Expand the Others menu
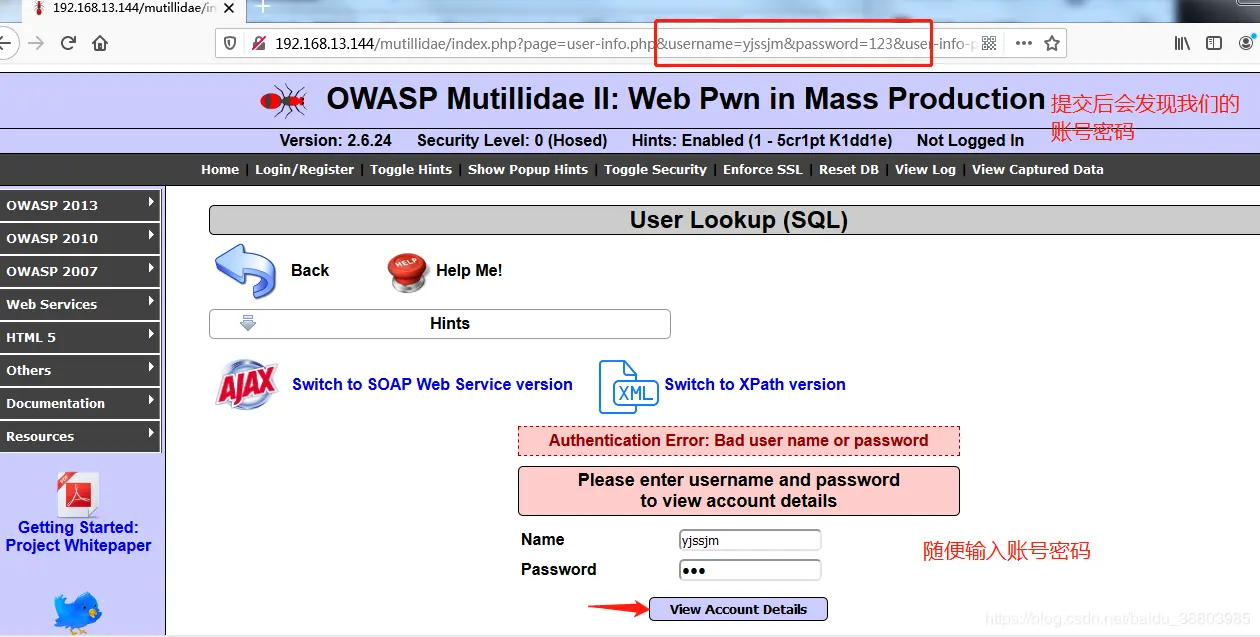Viewport: 1260px width, 637px height. (x=80, y=370)
